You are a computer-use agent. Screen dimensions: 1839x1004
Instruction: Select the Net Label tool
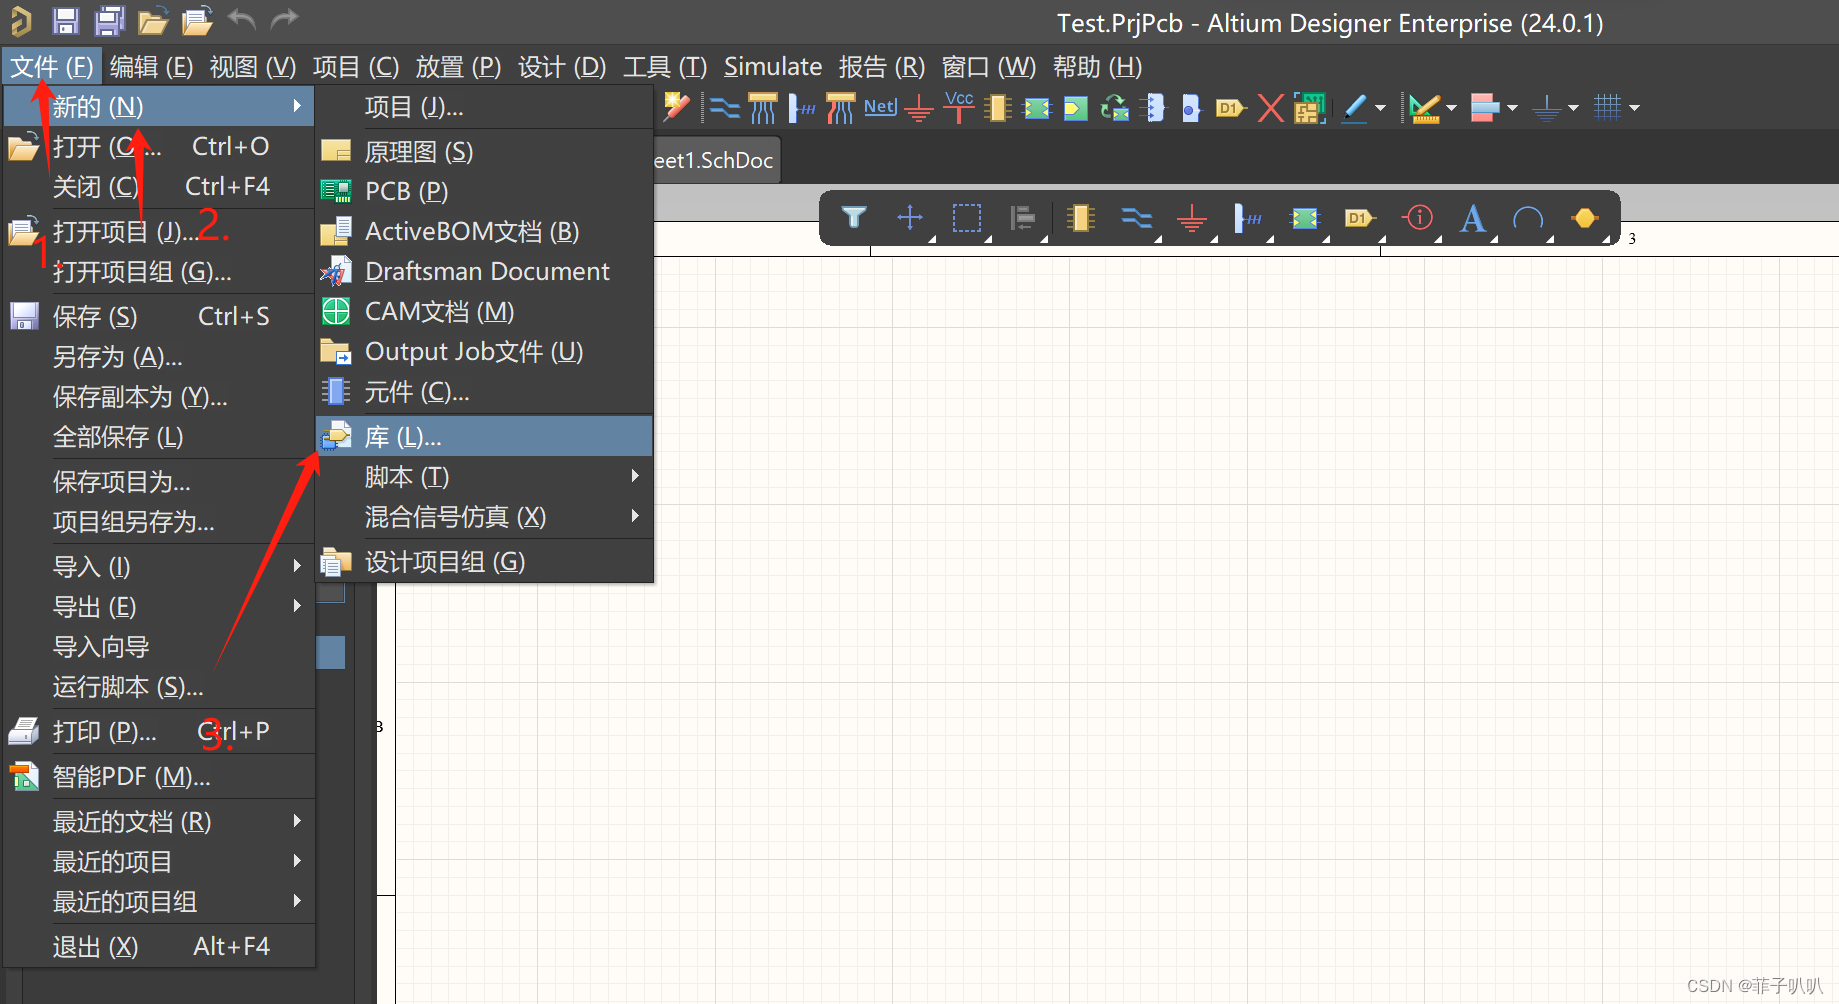(880, 107)
